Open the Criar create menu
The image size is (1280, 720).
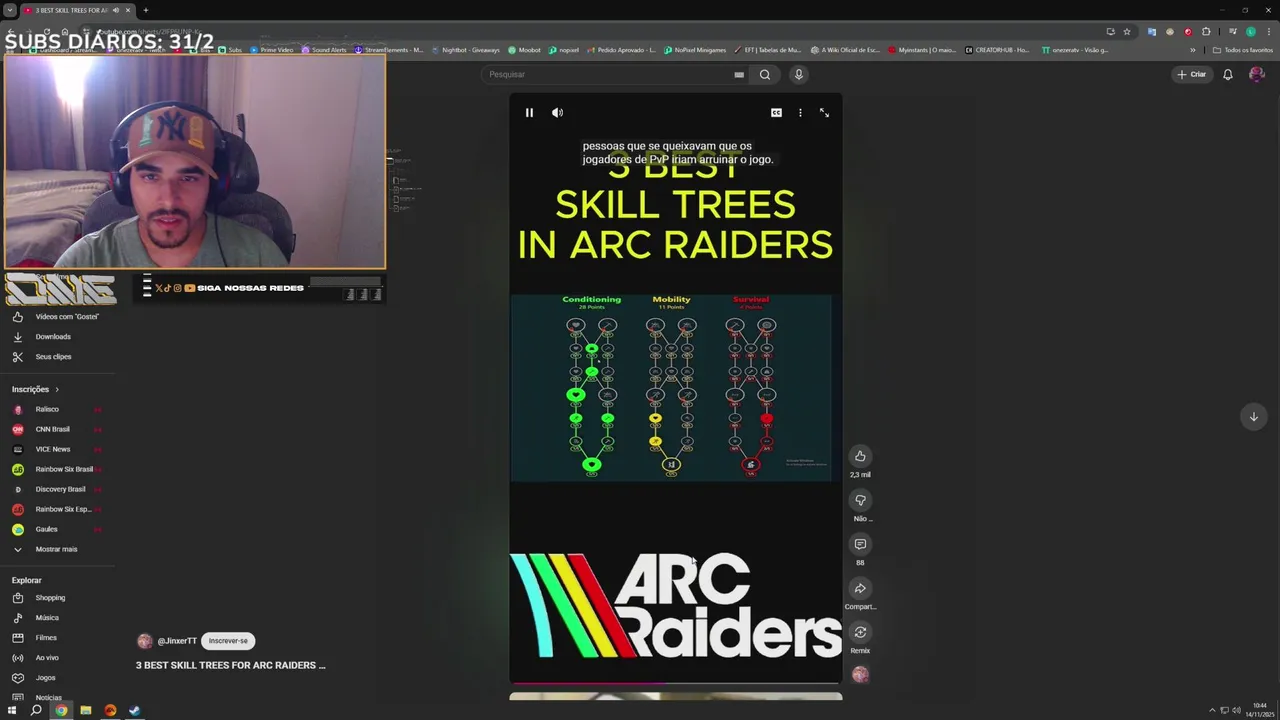tap(1192, 74)
